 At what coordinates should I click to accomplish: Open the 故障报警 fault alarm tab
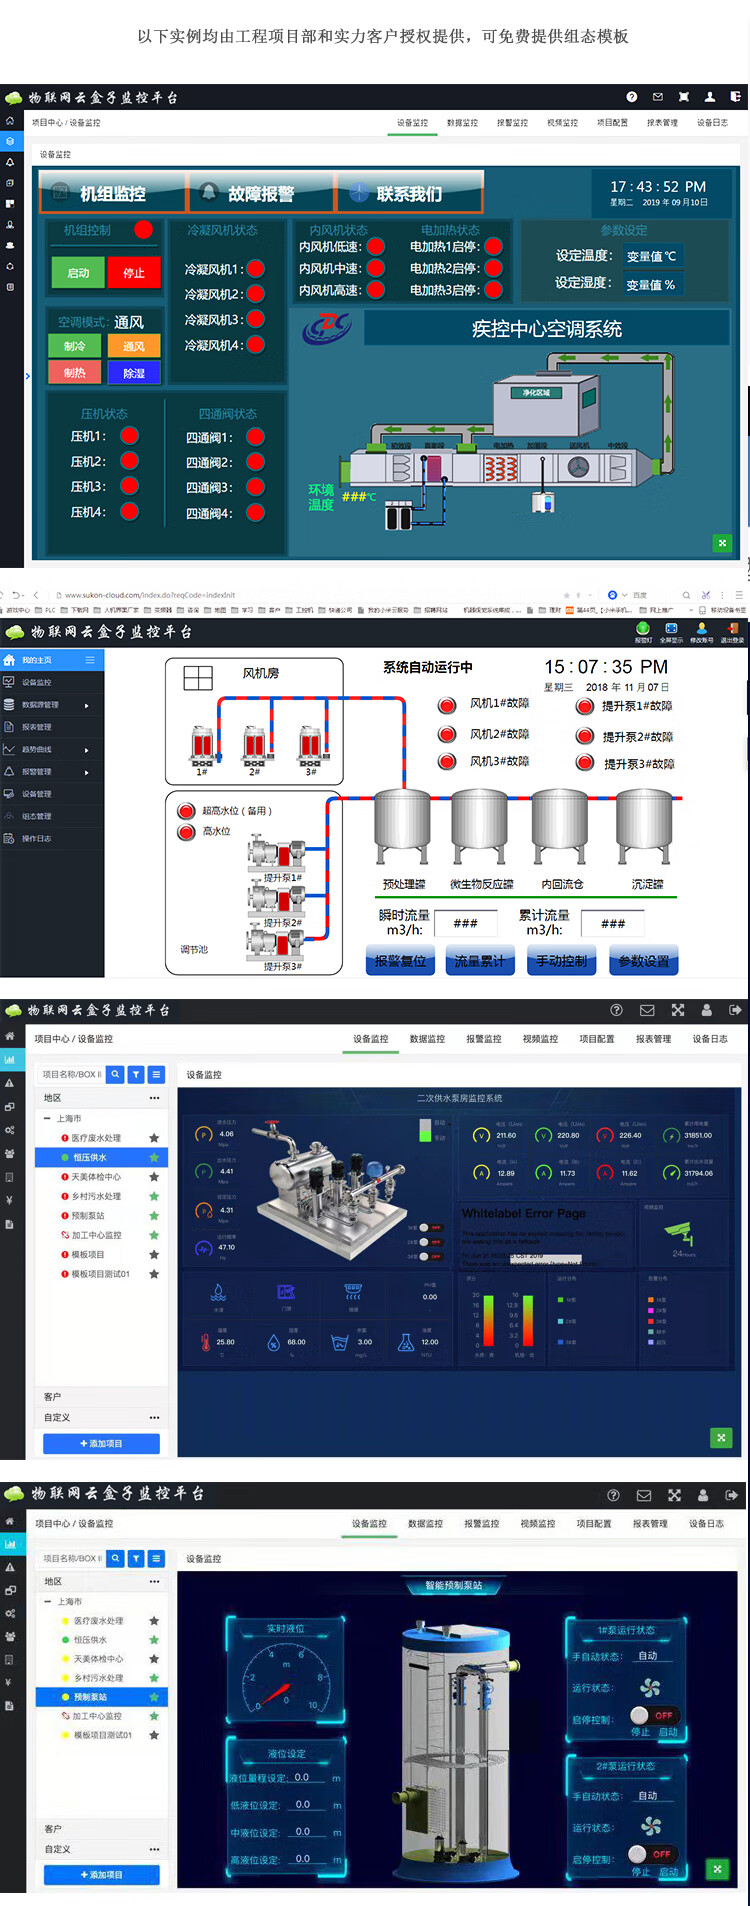(260, 193)
